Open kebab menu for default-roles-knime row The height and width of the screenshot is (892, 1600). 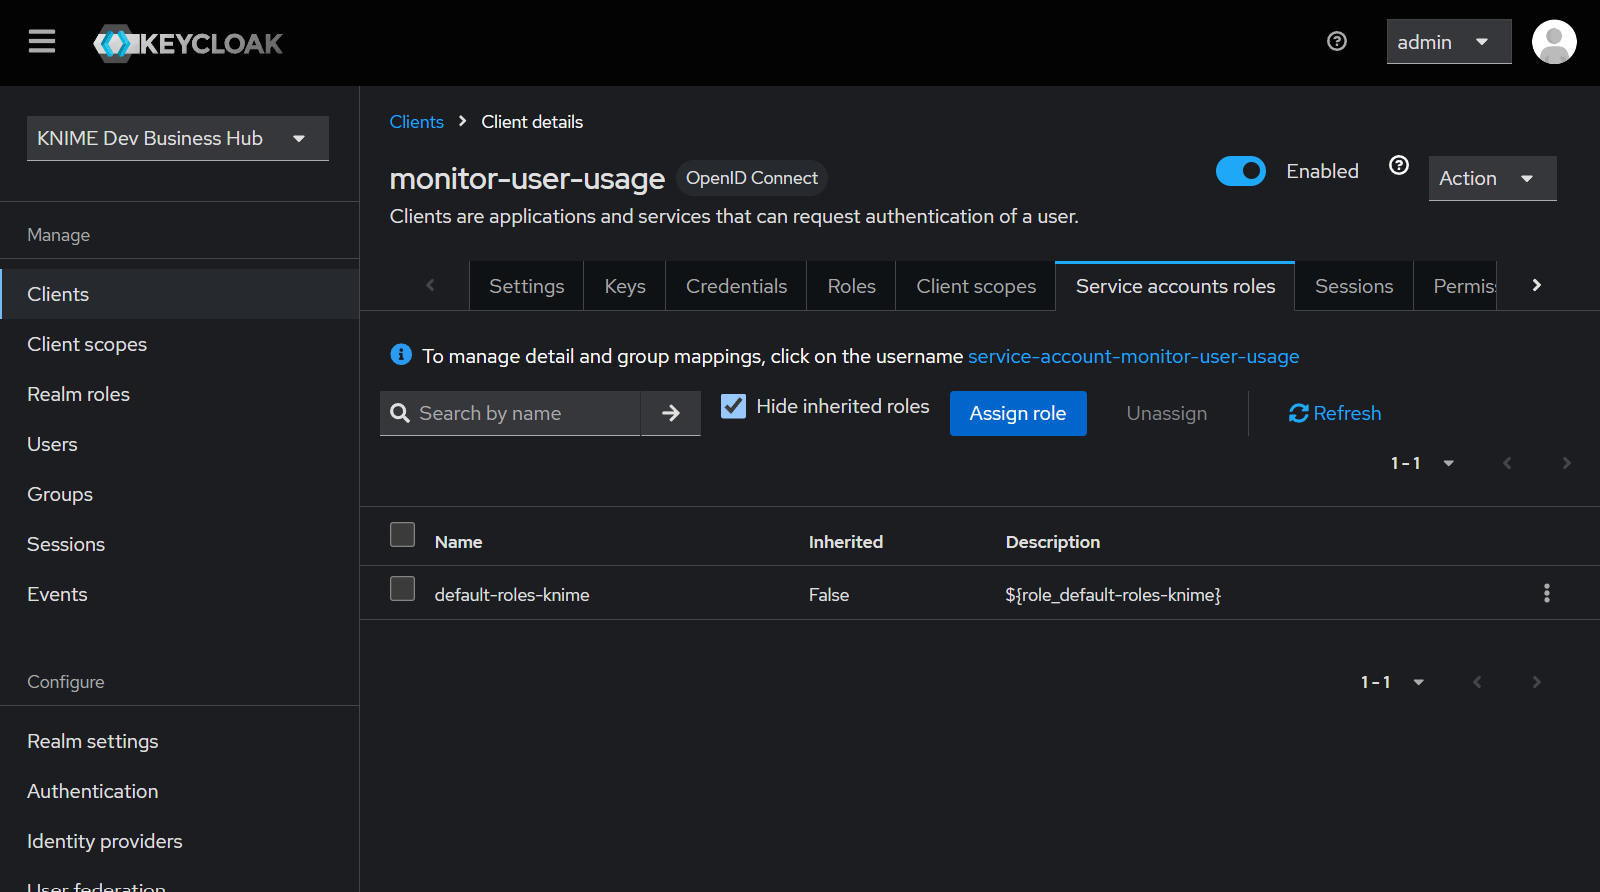(x=1546, y=593)
